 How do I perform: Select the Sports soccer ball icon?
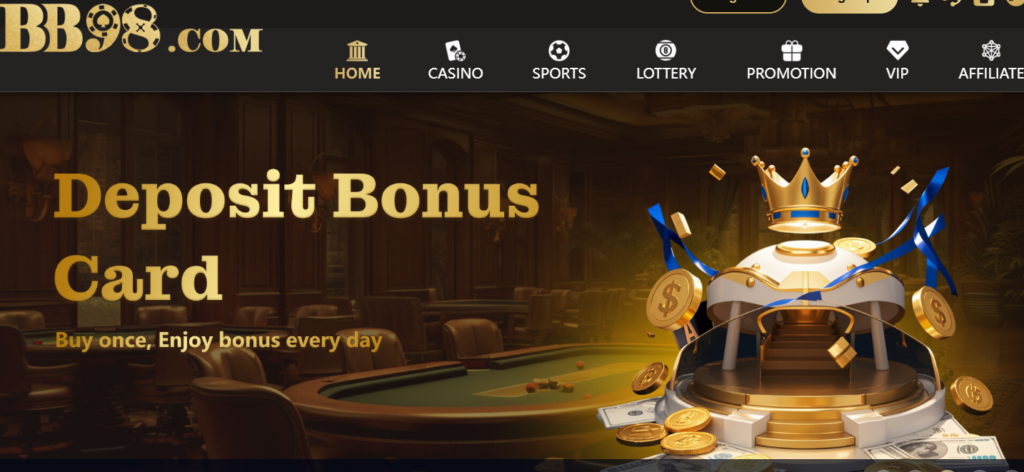pyautogui.click(x=559, y=51)
